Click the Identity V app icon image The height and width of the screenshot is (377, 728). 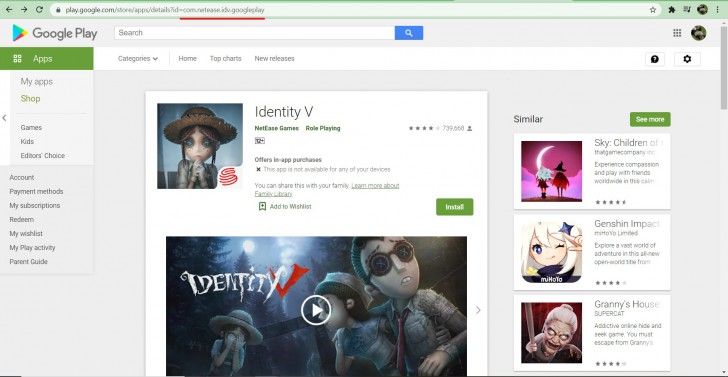point(200,146)
